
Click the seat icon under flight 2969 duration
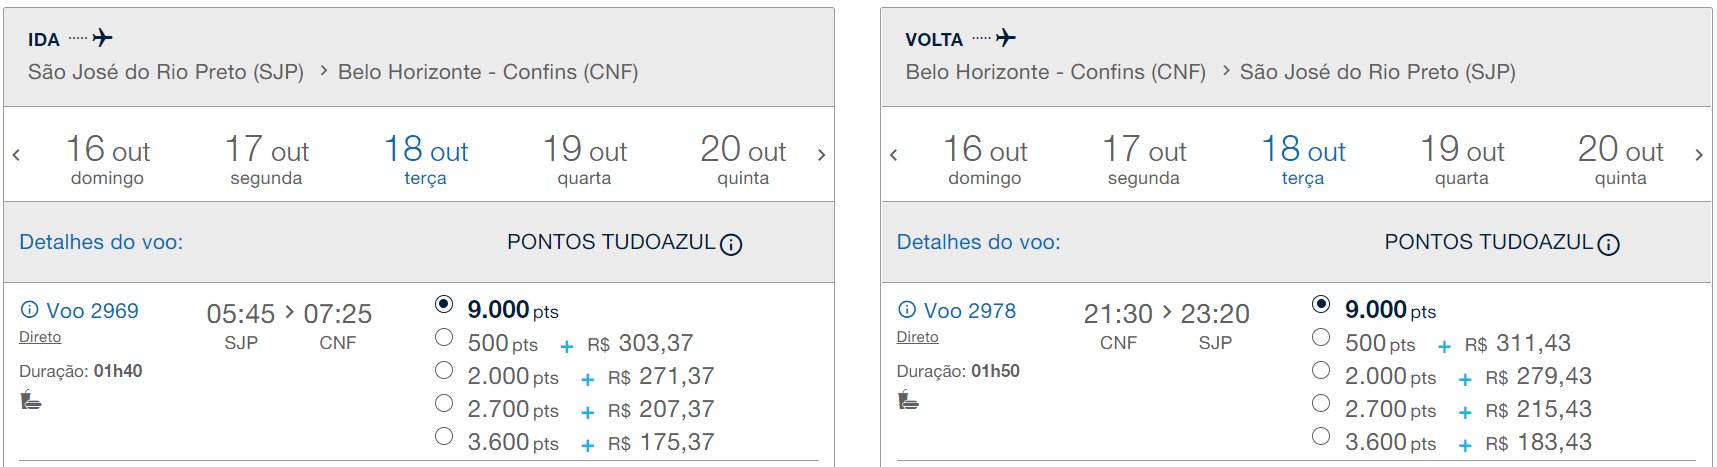pyautogui.click(x=31, y=401)
